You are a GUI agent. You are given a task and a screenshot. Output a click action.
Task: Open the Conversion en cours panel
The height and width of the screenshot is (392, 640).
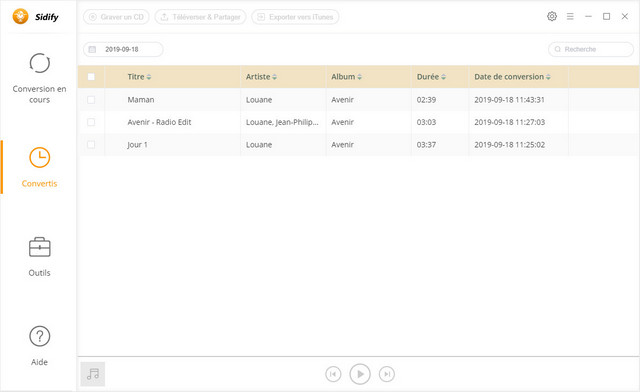(39, 78)
